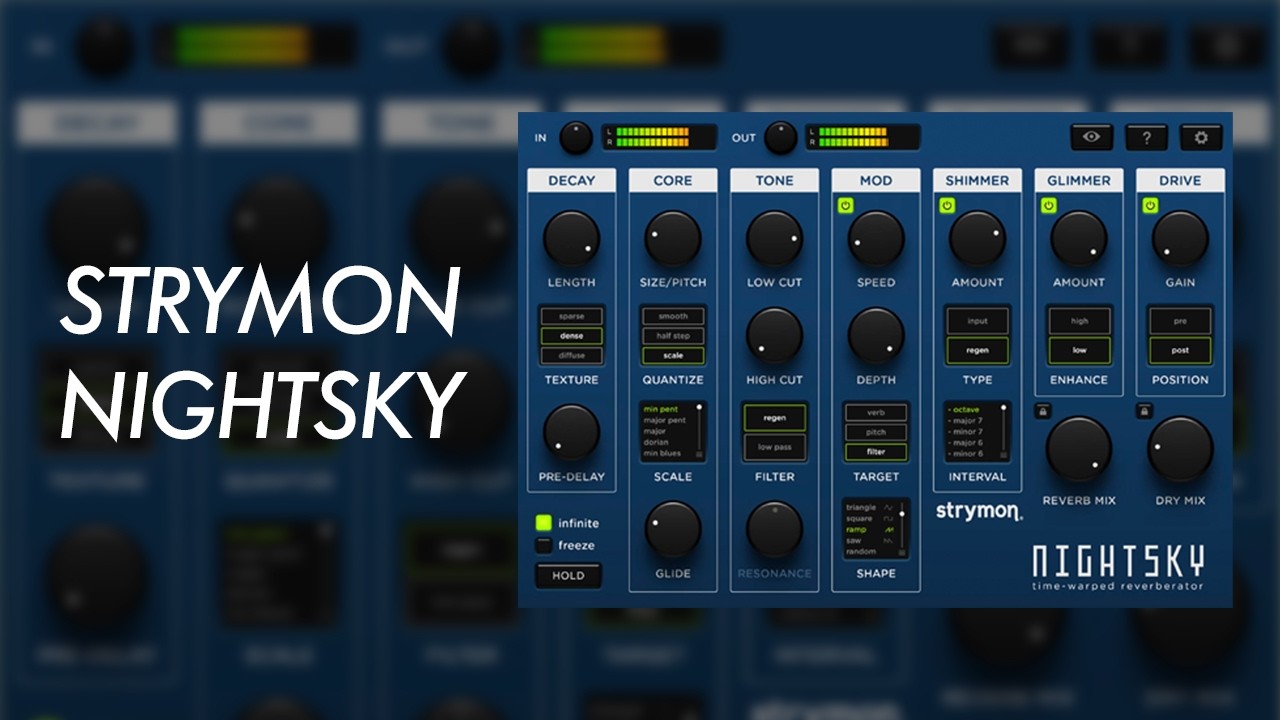The width and height of the screenshot is (1280, 720).
Task: Select major pent in scale list
Action: (665, 421)
